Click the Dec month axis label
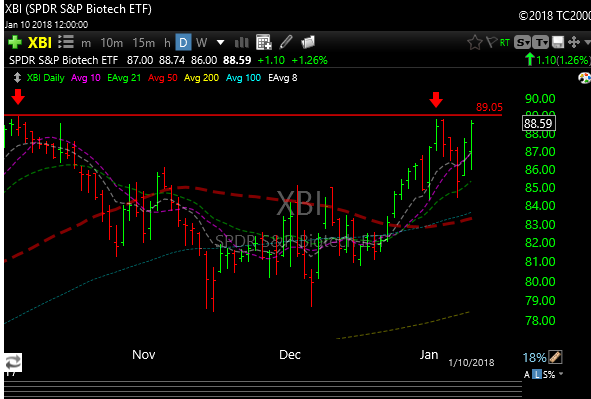Image resolution: width=591 pixels, height=399 pixels. 290,355
